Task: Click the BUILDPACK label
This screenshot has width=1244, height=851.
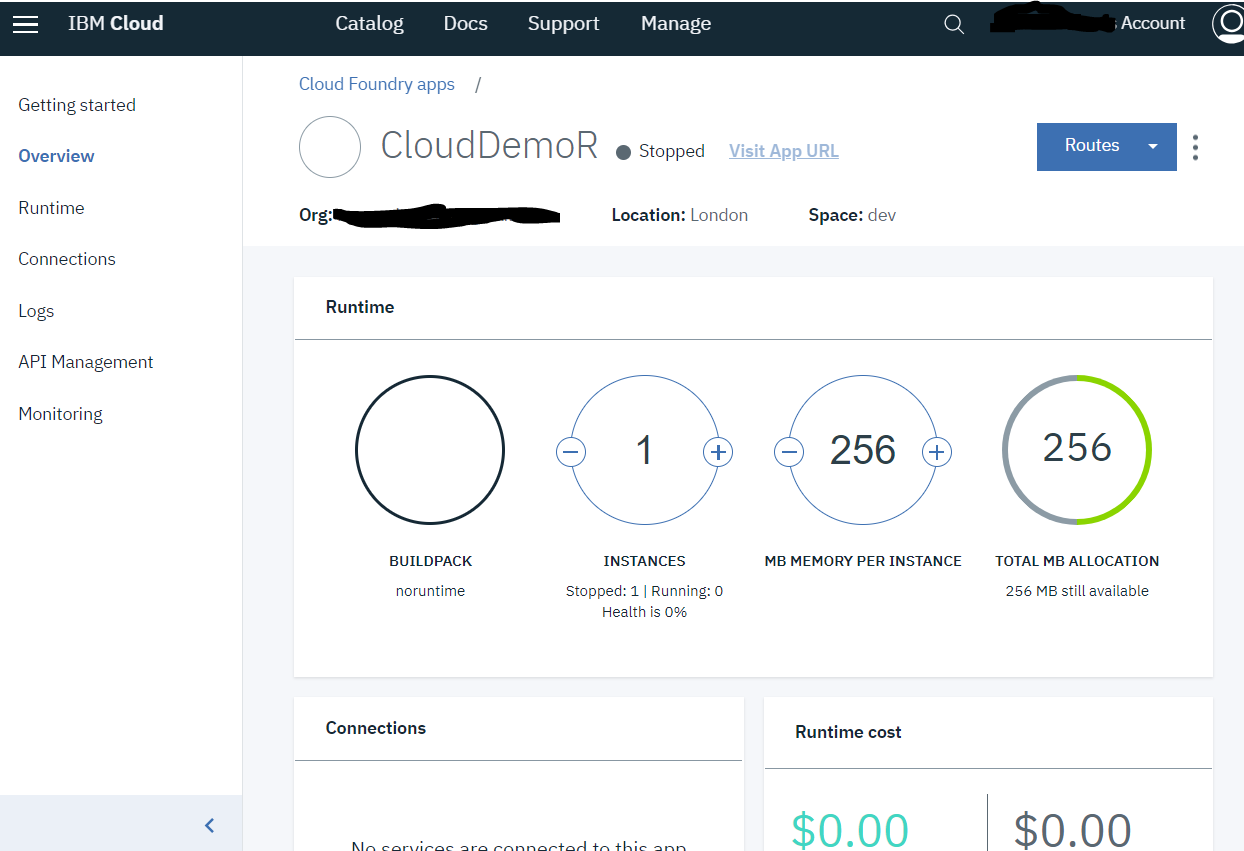Action: click(430, 561)
